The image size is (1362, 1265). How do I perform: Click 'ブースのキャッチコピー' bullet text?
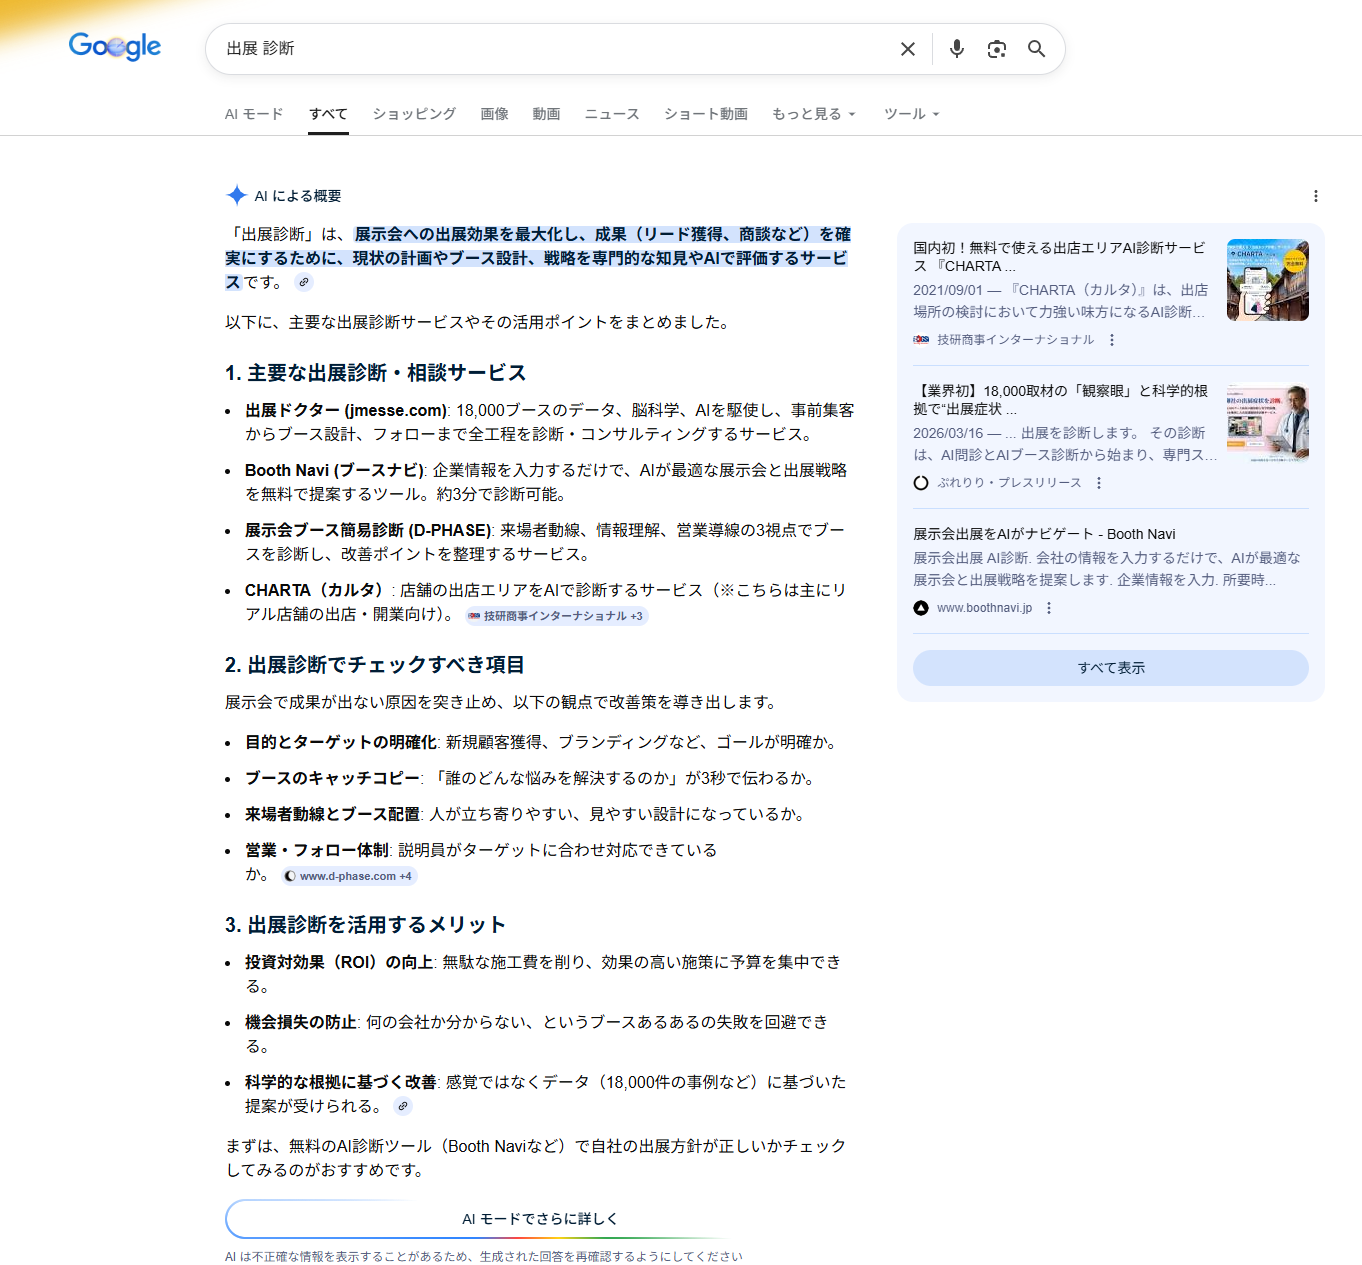coord(333,778)
